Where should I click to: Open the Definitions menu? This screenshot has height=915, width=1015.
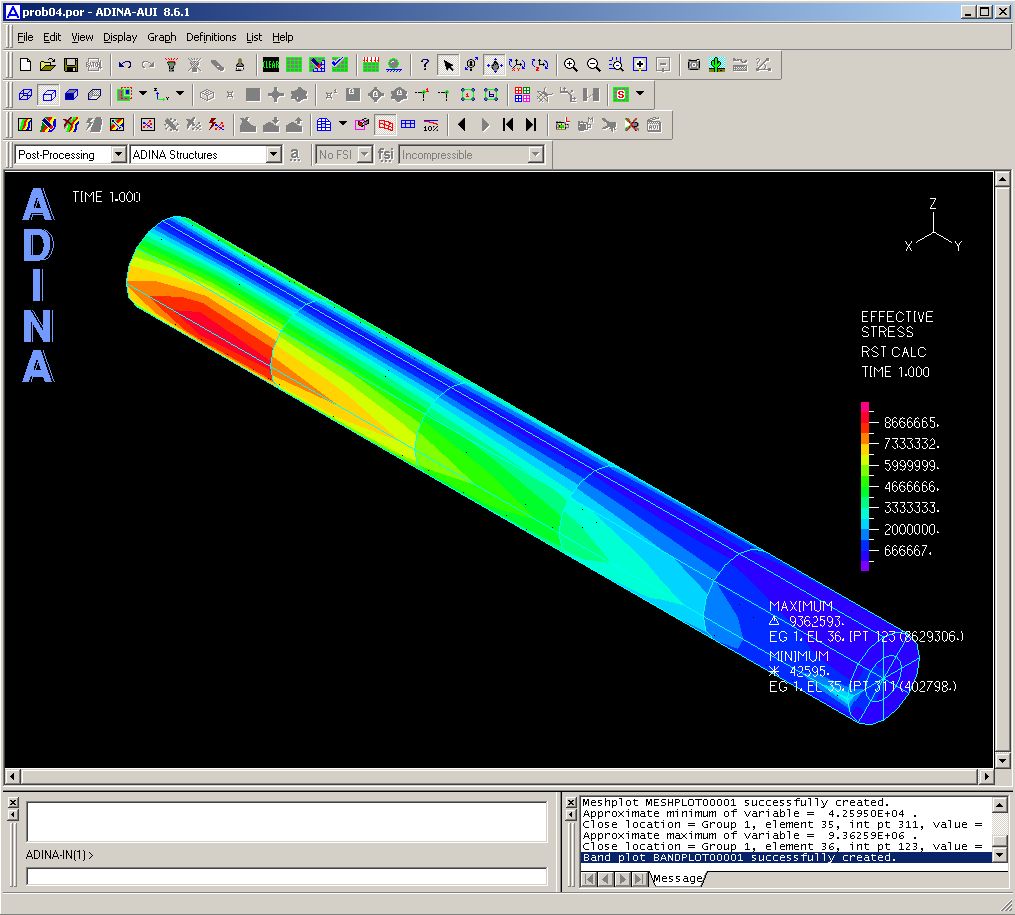pos(211,37)
